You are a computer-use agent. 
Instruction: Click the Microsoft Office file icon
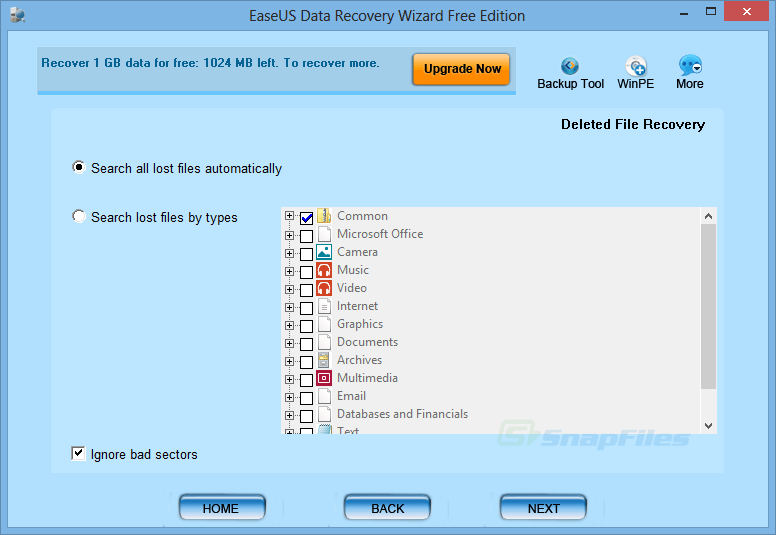coord(324,234)
